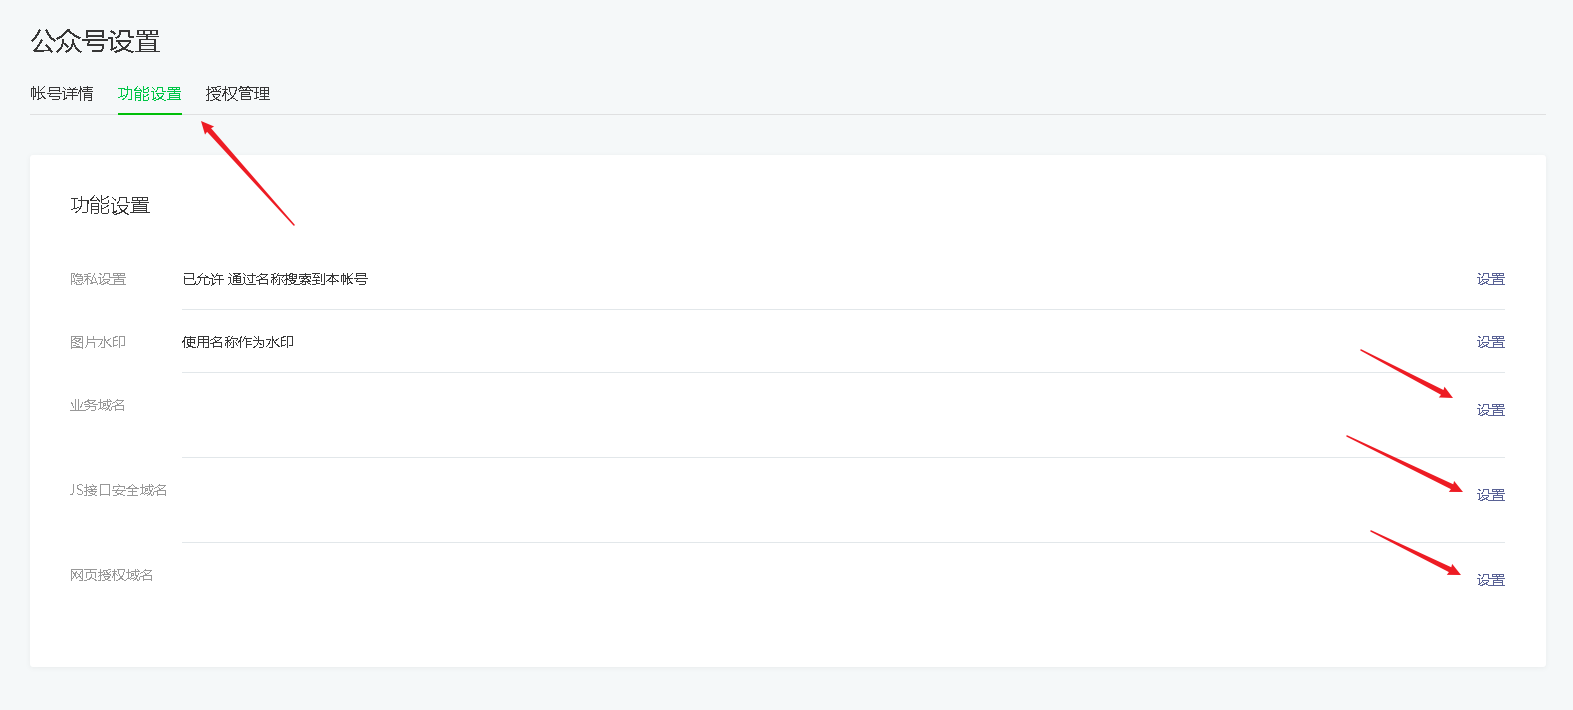This screenshot has width=1573, height=710.
Task: Select the 业务域名 row label
Action: coord(98,405)
